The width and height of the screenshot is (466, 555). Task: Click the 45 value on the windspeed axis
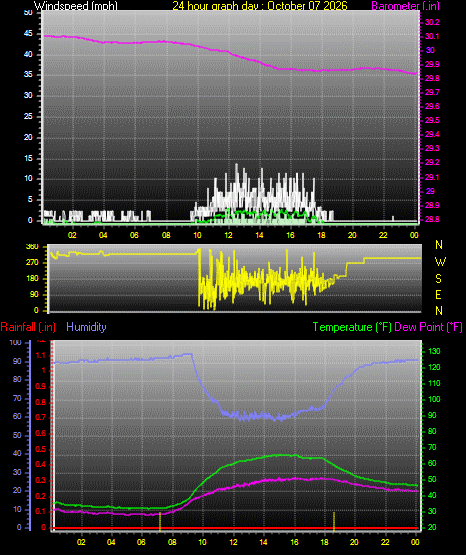pyautogui.click(x=28, y=34)
